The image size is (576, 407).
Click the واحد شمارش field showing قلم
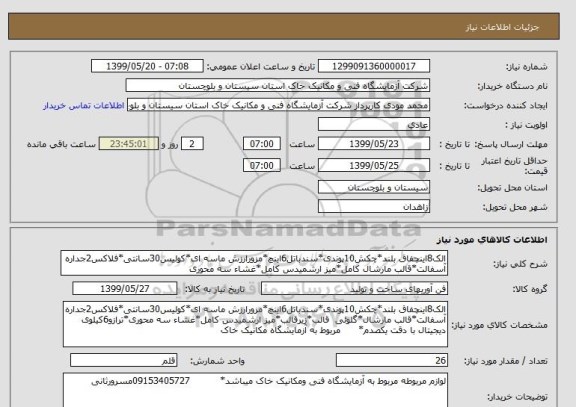[123, 360]
